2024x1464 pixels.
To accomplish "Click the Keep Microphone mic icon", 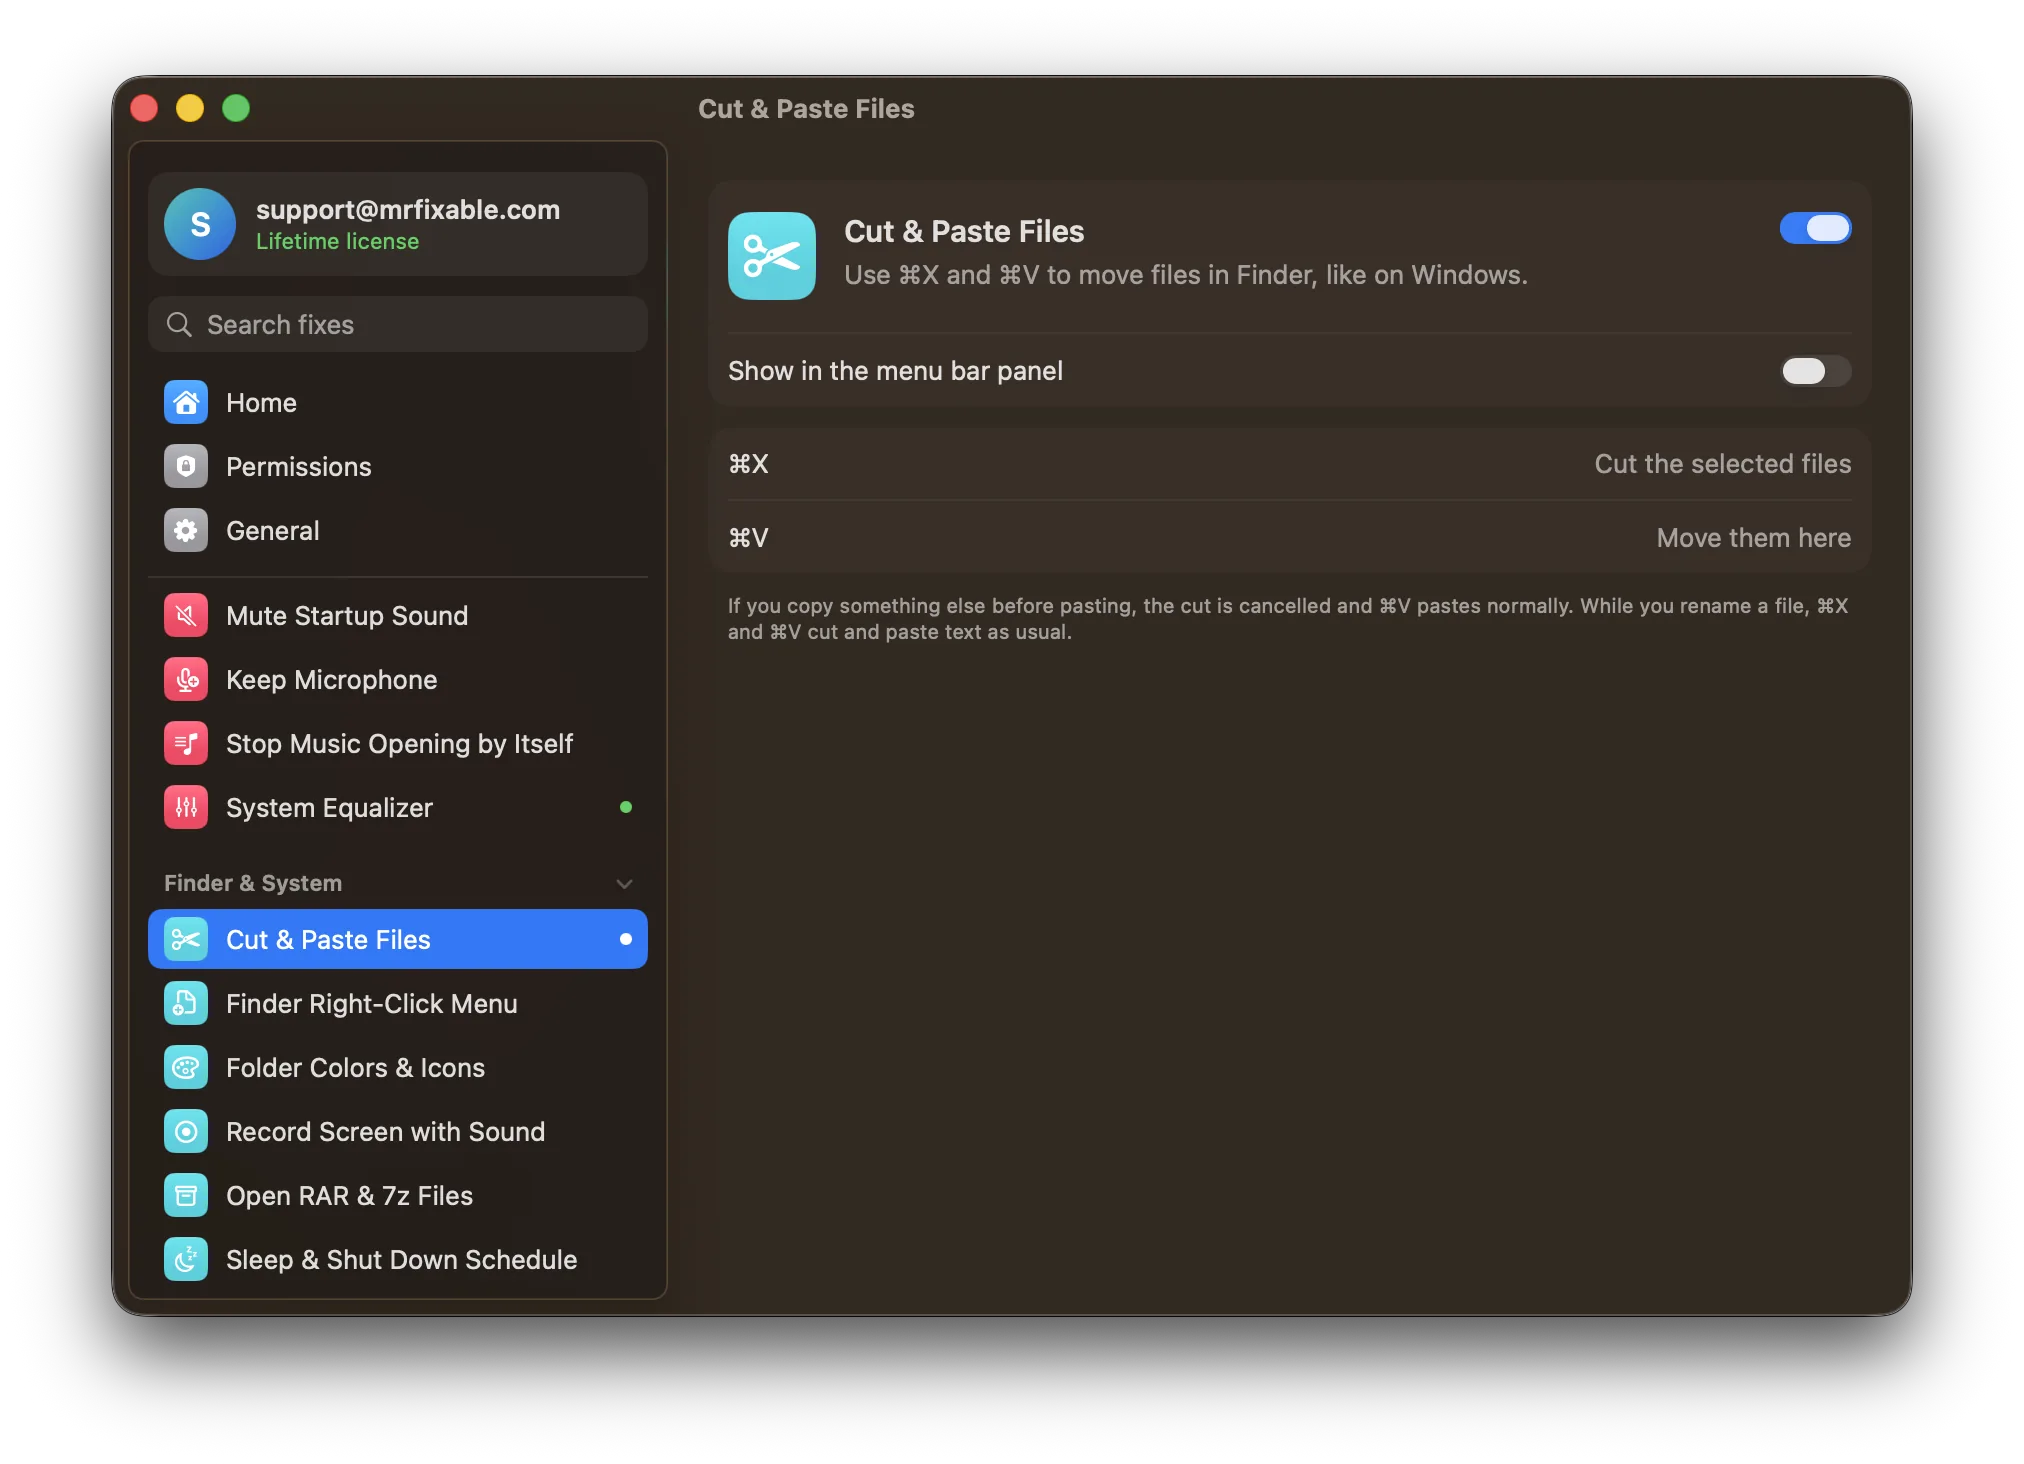I will [x=186, y=680].
